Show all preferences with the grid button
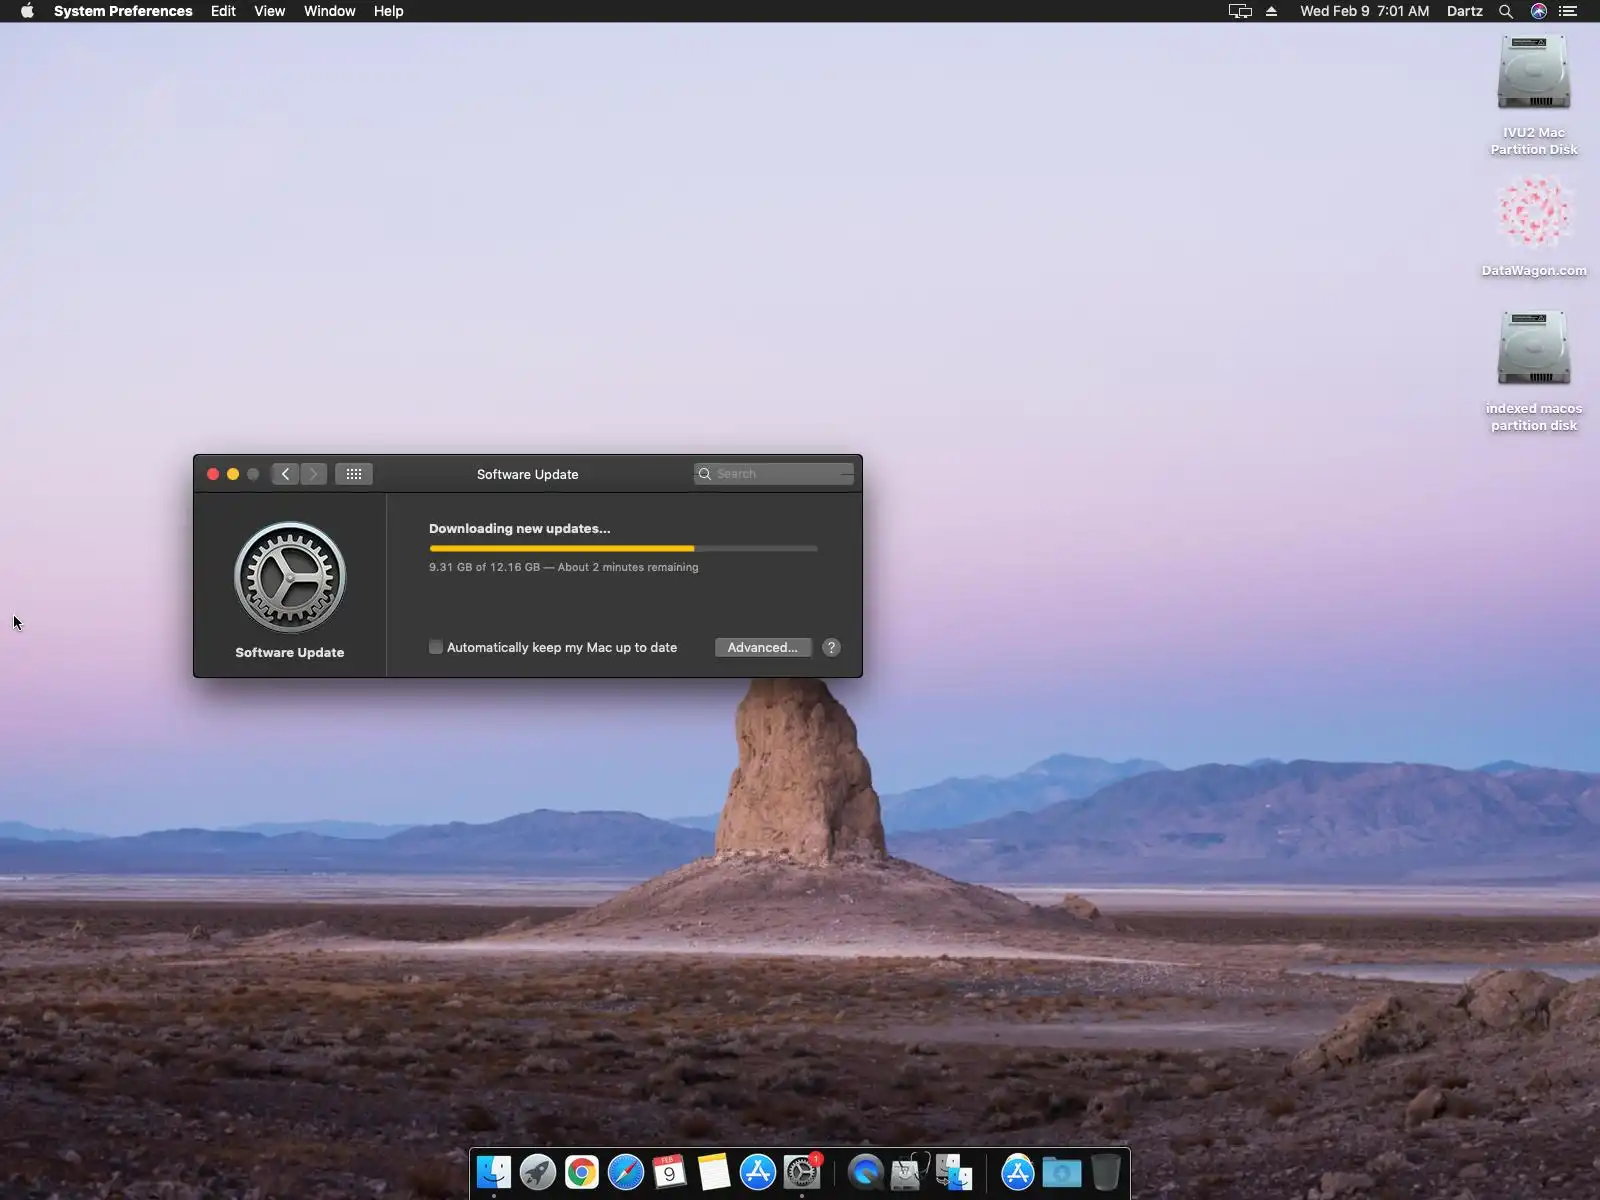 (354, 474)
